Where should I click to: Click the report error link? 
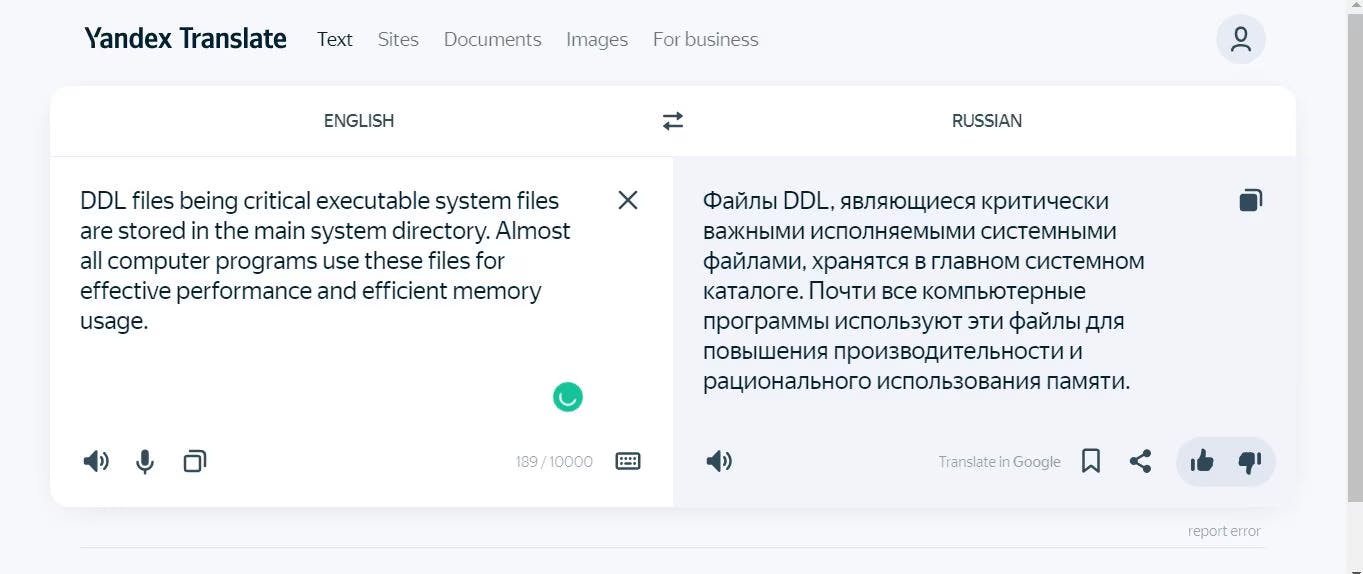1224,531
